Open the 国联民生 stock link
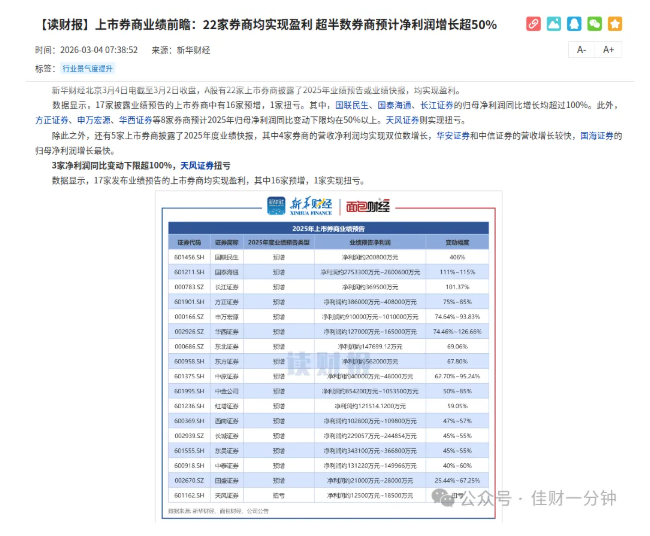 pyautogui.click(x=352, y=105)
